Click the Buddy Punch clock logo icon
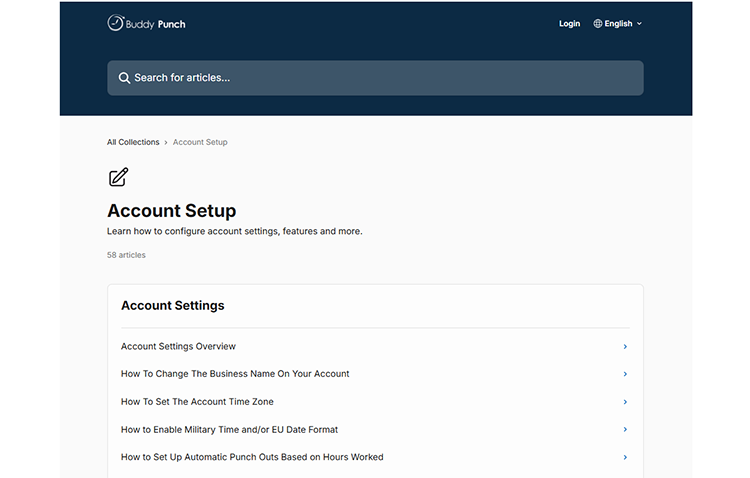 tap(116, 23)
